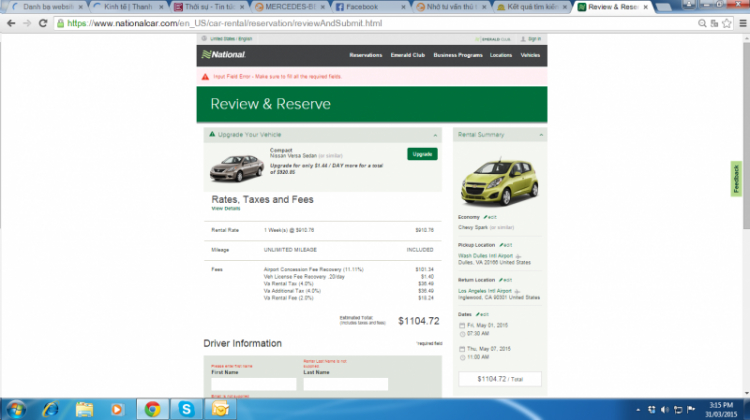Click the volume speaker icon in system tray
The height and width of the screenshot is (420, 750).
click(664, 409)
